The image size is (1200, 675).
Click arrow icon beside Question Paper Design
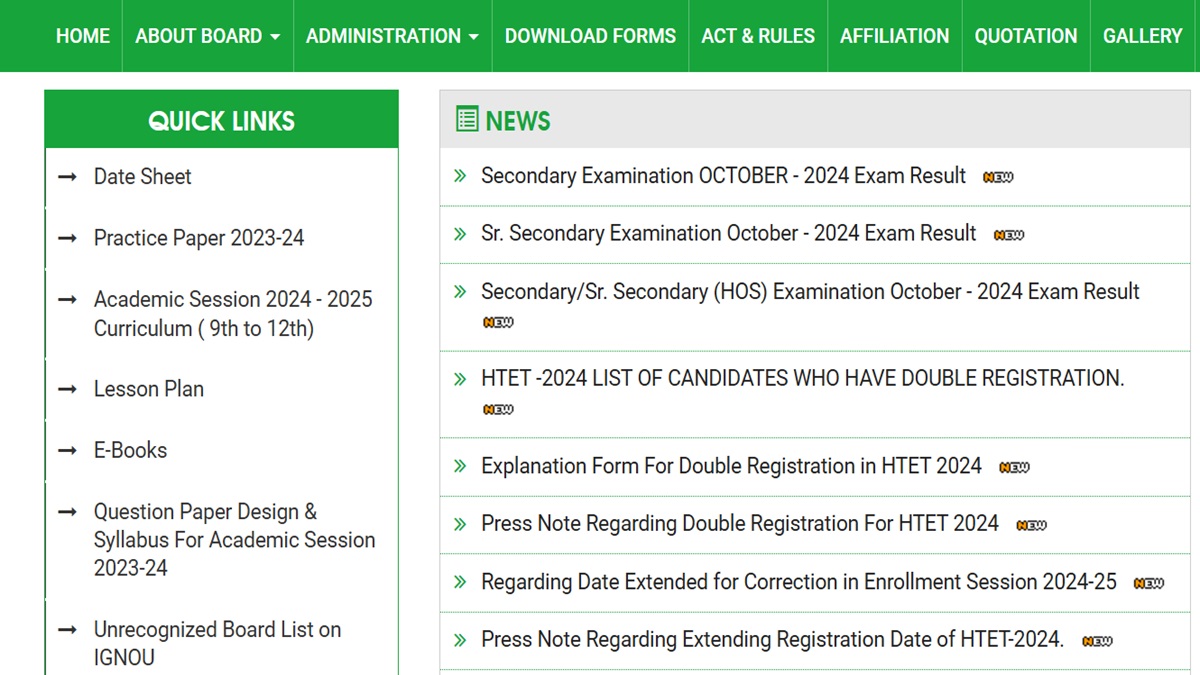[x=68, y=511]
